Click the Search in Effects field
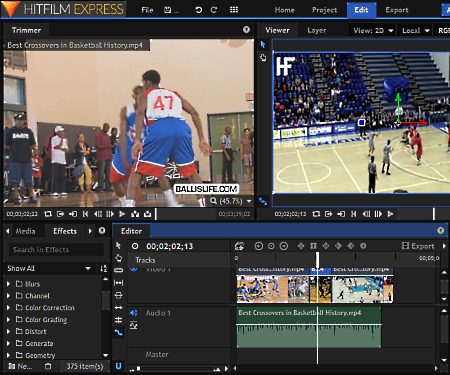 56,250
